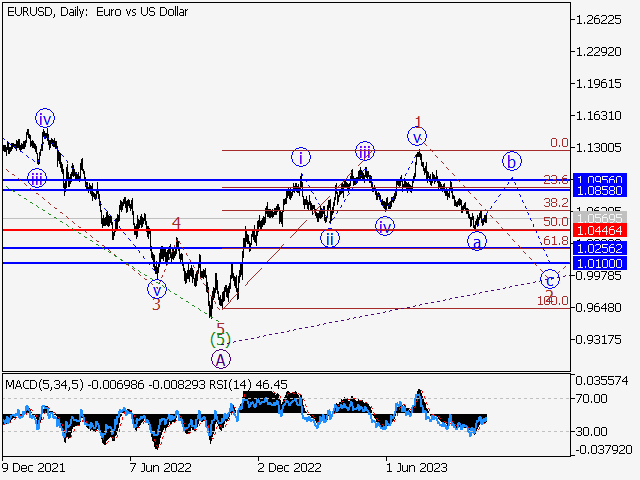
Task: Click the -0.037920 indicator axis value
Action: pos(604,449)
